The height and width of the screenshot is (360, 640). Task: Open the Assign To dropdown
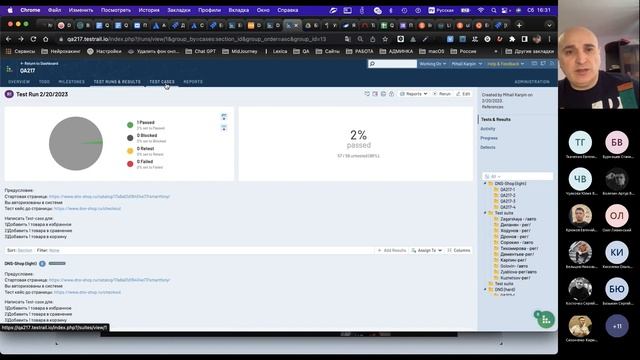[427, 250]
